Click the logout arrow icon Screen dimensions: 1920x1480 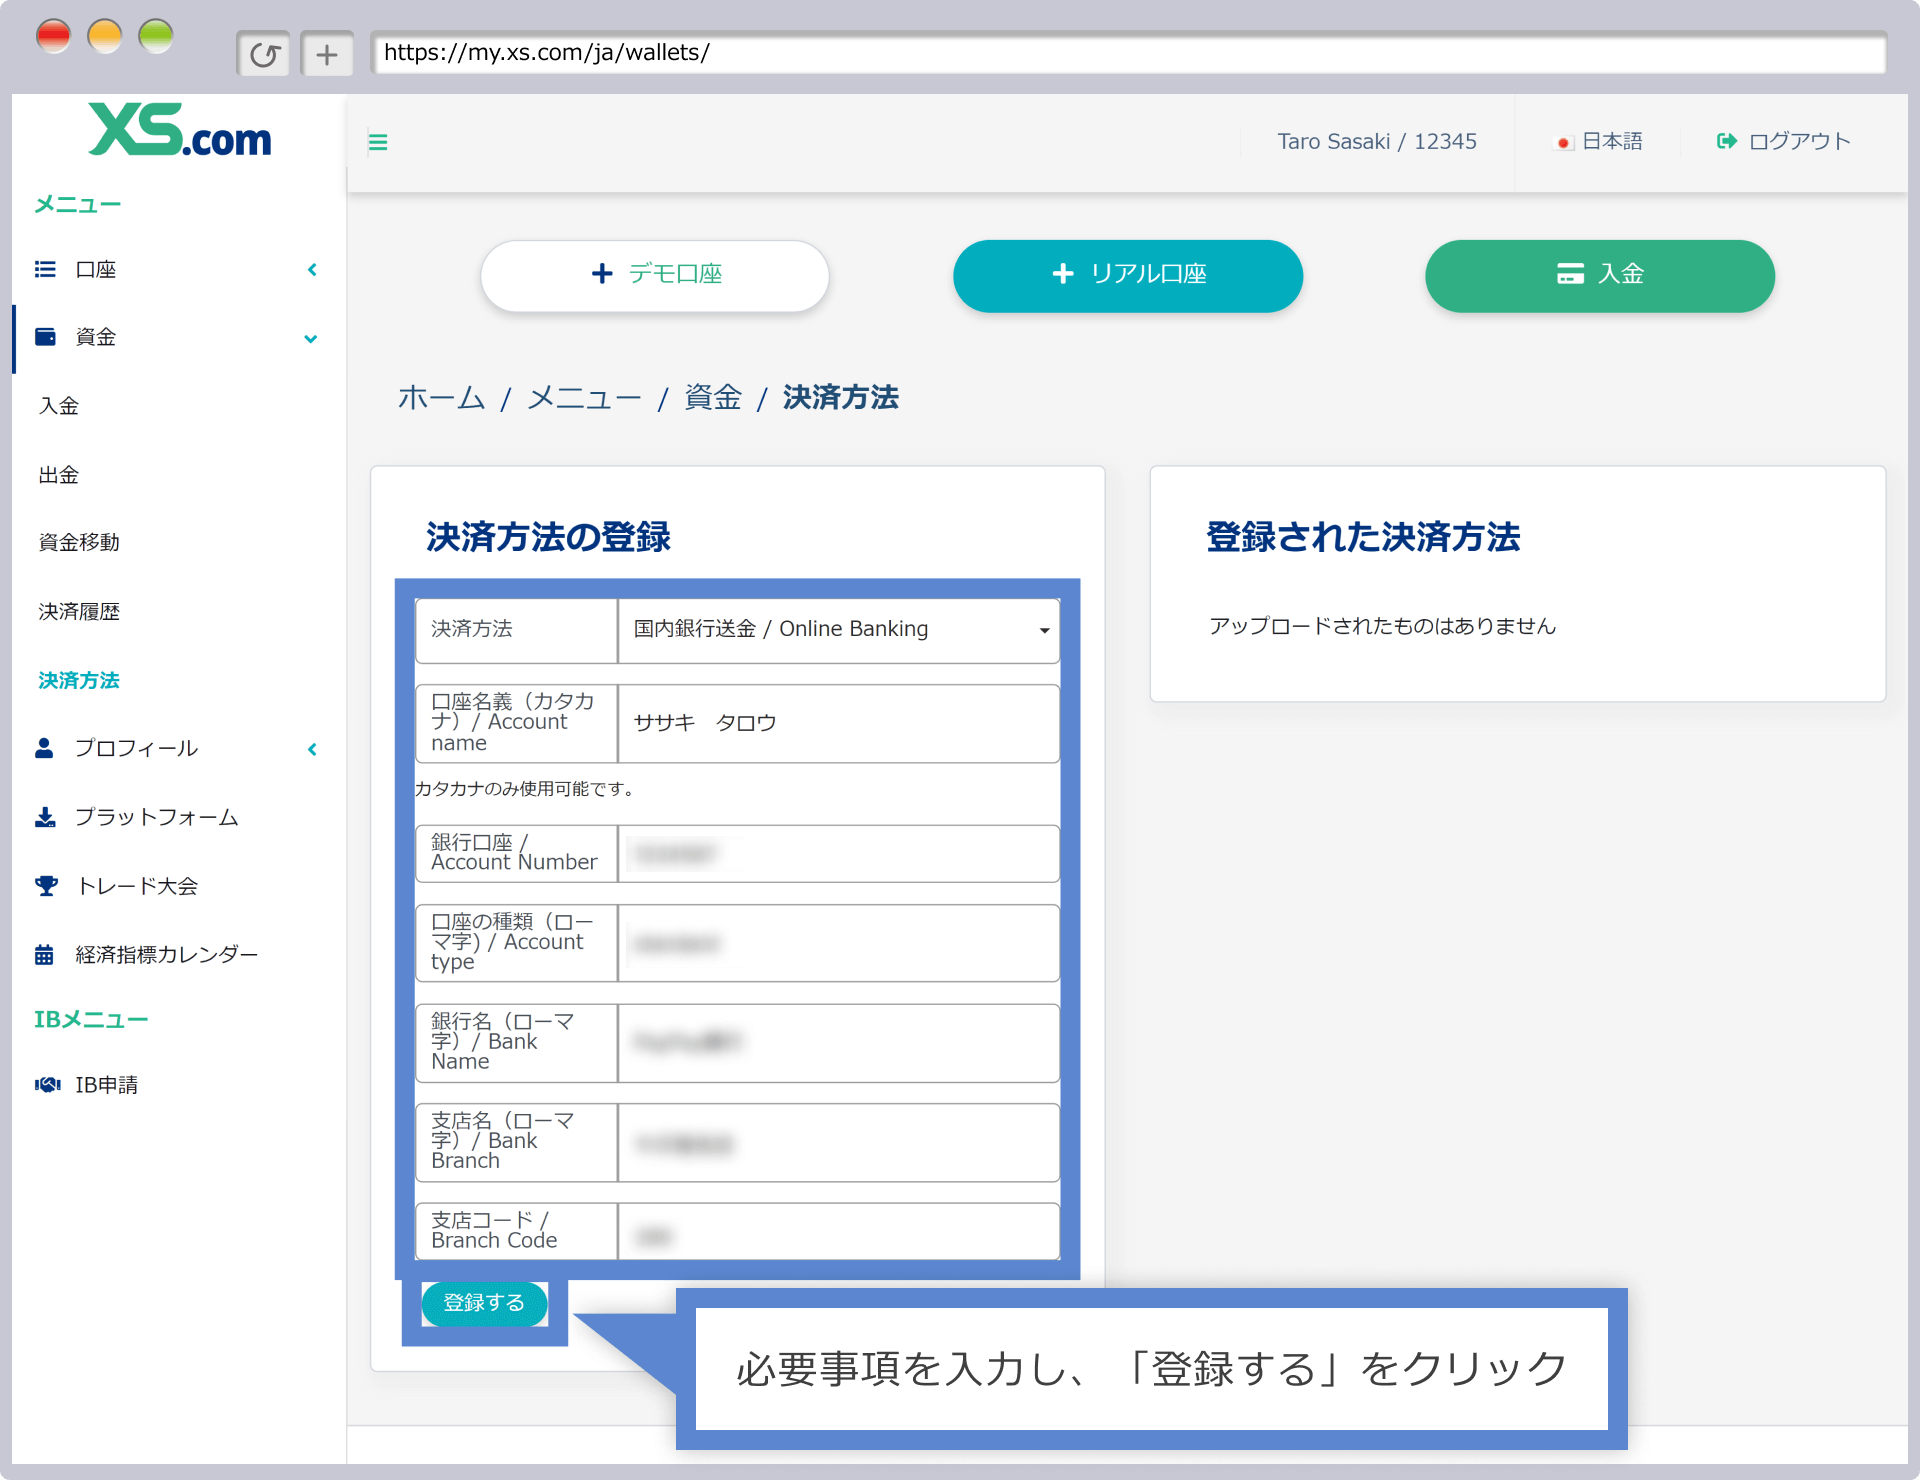pyautogui.click(x=1726, y=141)
